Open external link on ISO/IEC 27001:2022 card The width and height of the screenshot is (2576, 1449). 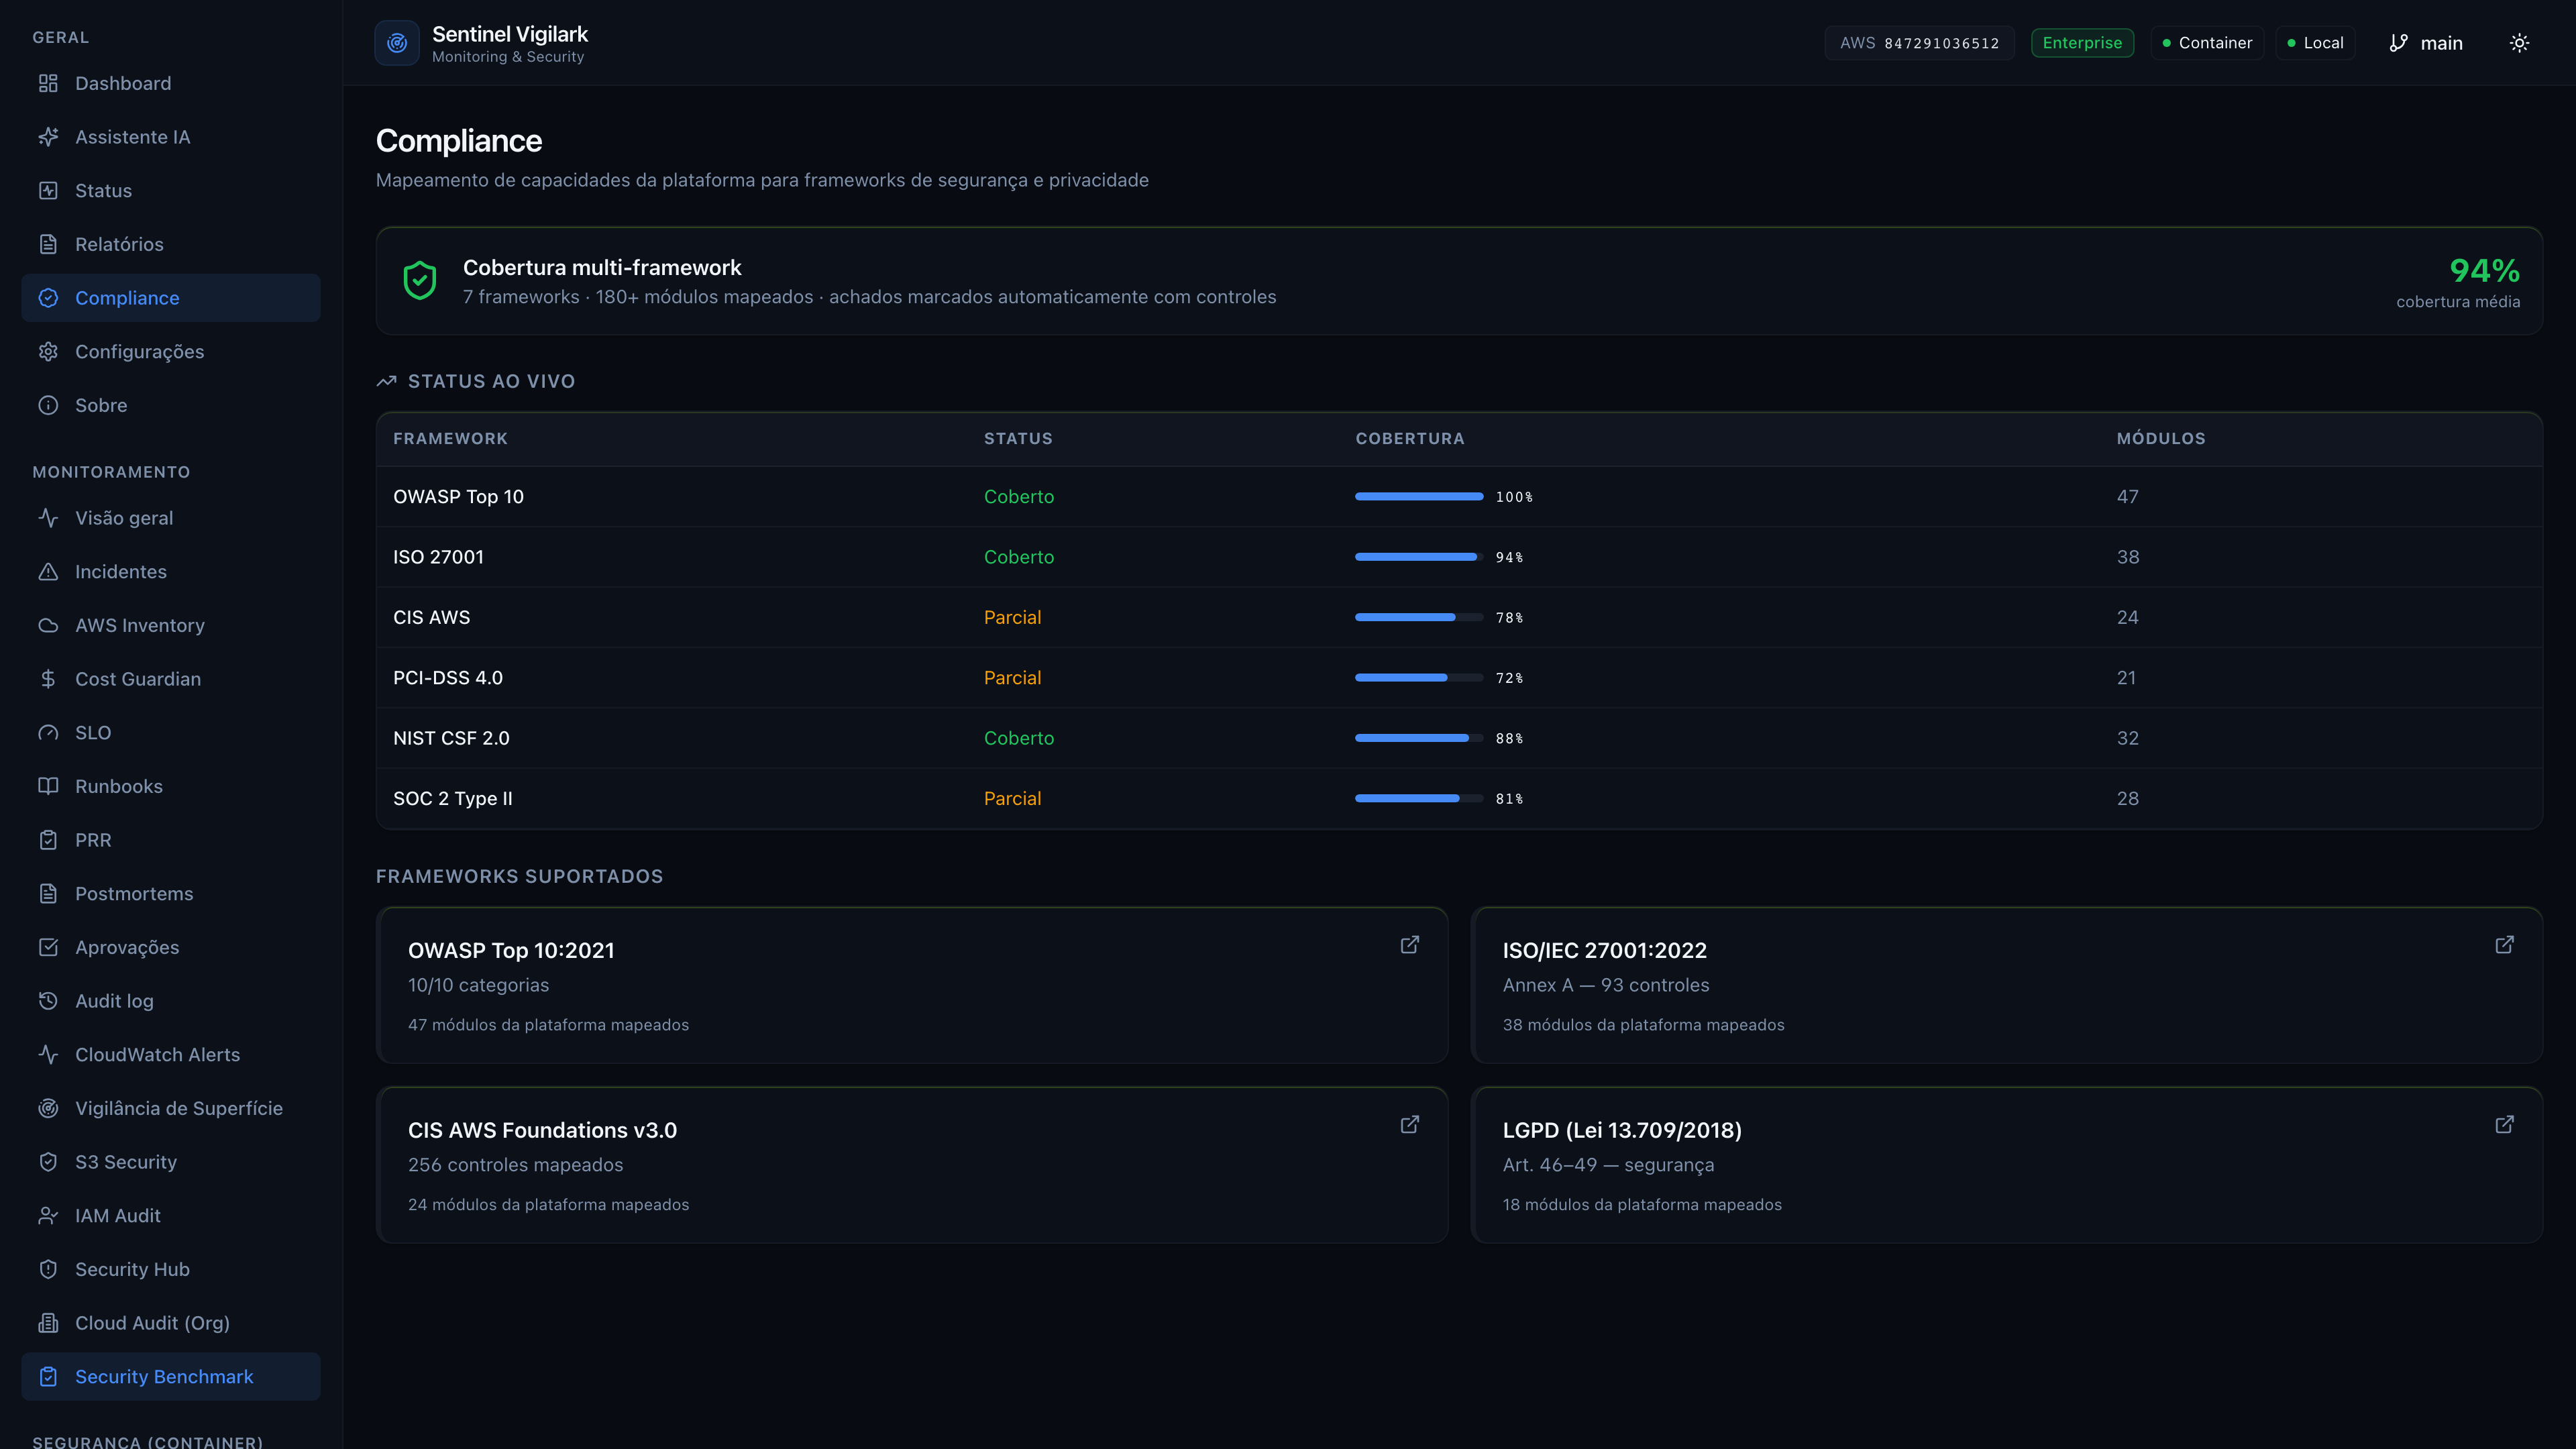(2504, 945)
